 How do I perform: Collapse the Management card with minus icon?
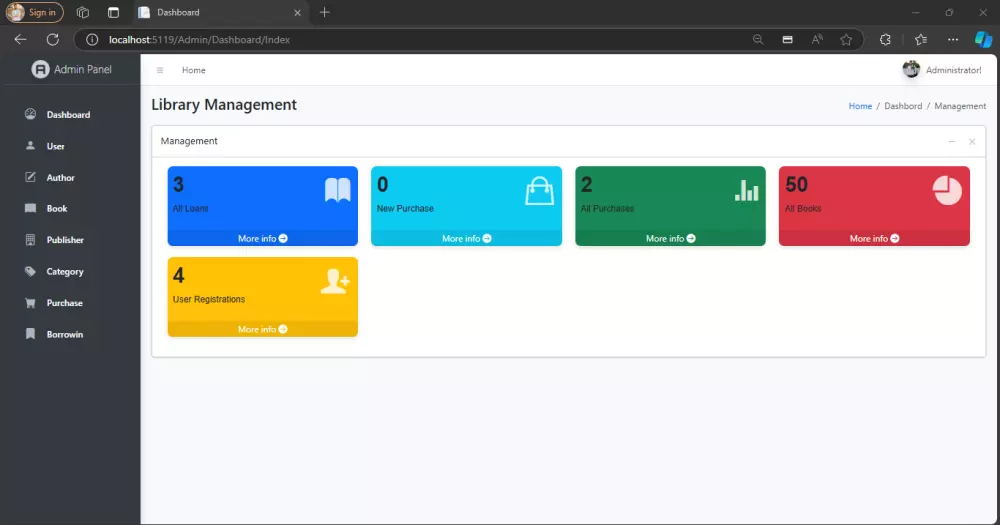pos(952,142)
